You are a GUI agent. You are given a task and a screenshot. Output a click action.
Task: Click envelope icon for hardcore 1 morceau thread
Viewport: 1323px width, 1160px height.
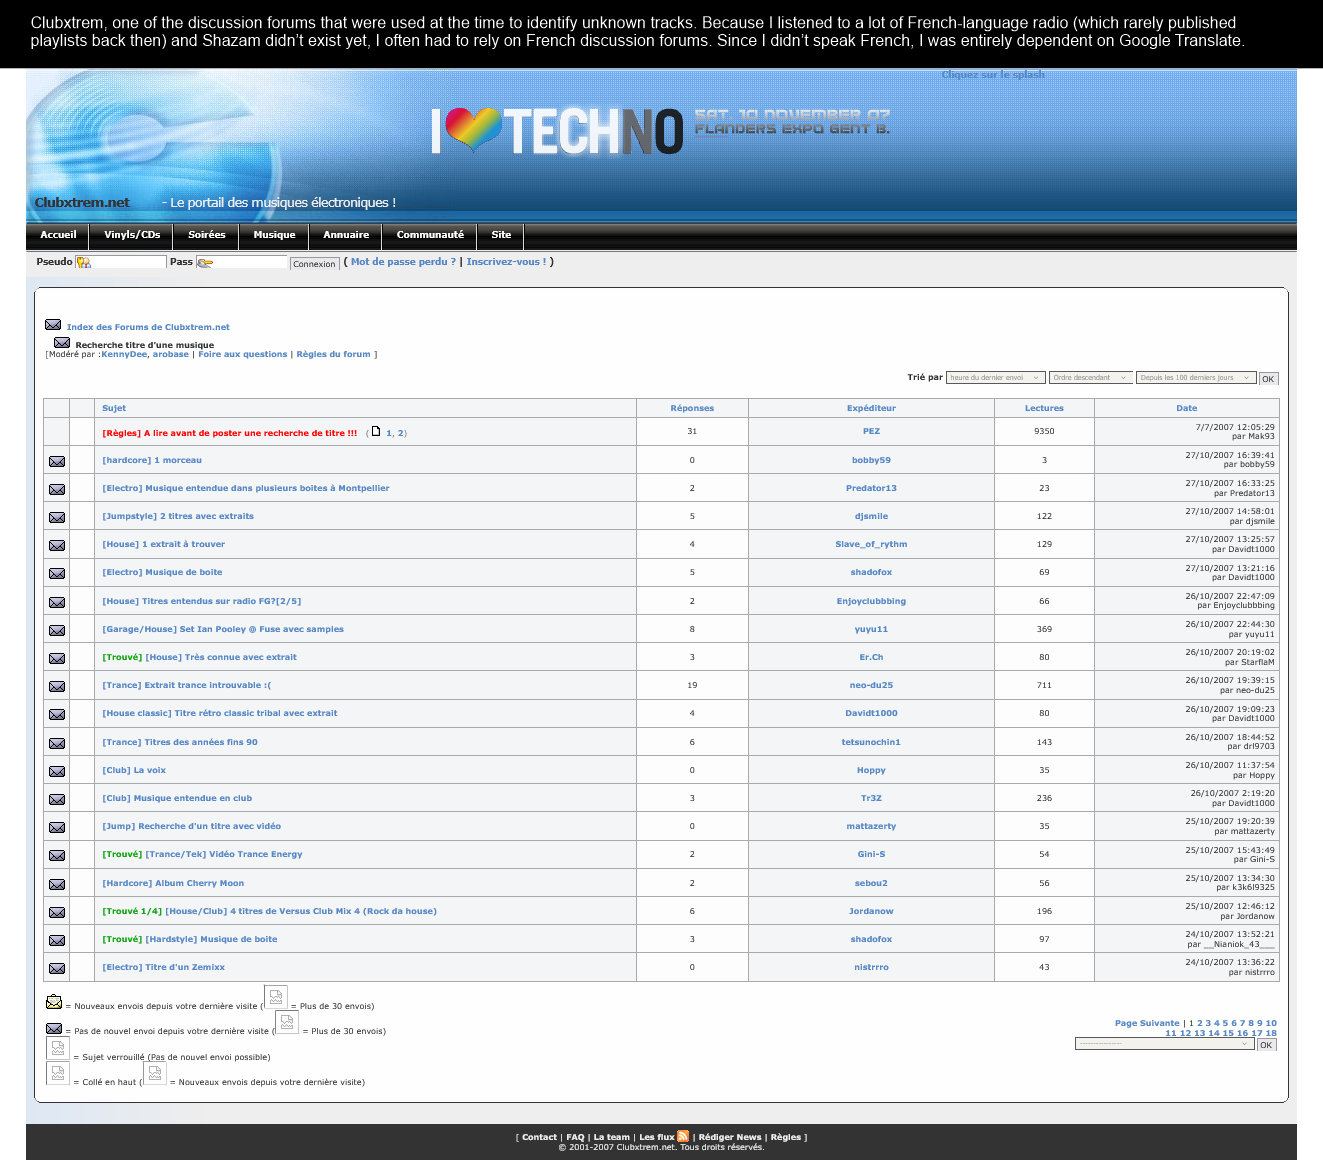(57, 461)
